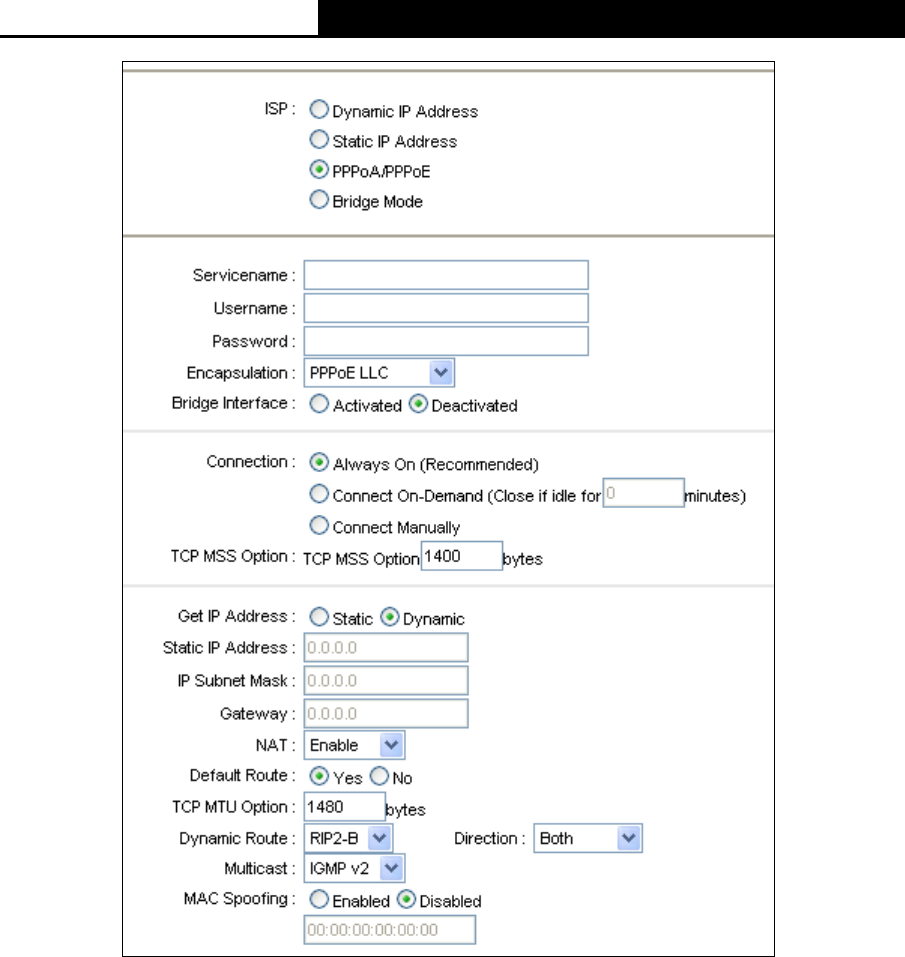Select Static IP Address ISP option

point(319,139)
